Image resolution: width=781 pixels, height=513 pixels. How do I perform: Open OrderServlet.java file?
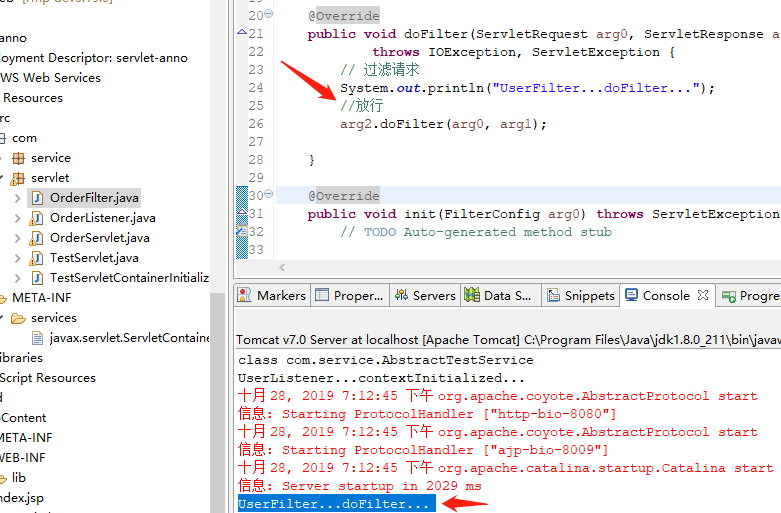click(x=100, y=238)
